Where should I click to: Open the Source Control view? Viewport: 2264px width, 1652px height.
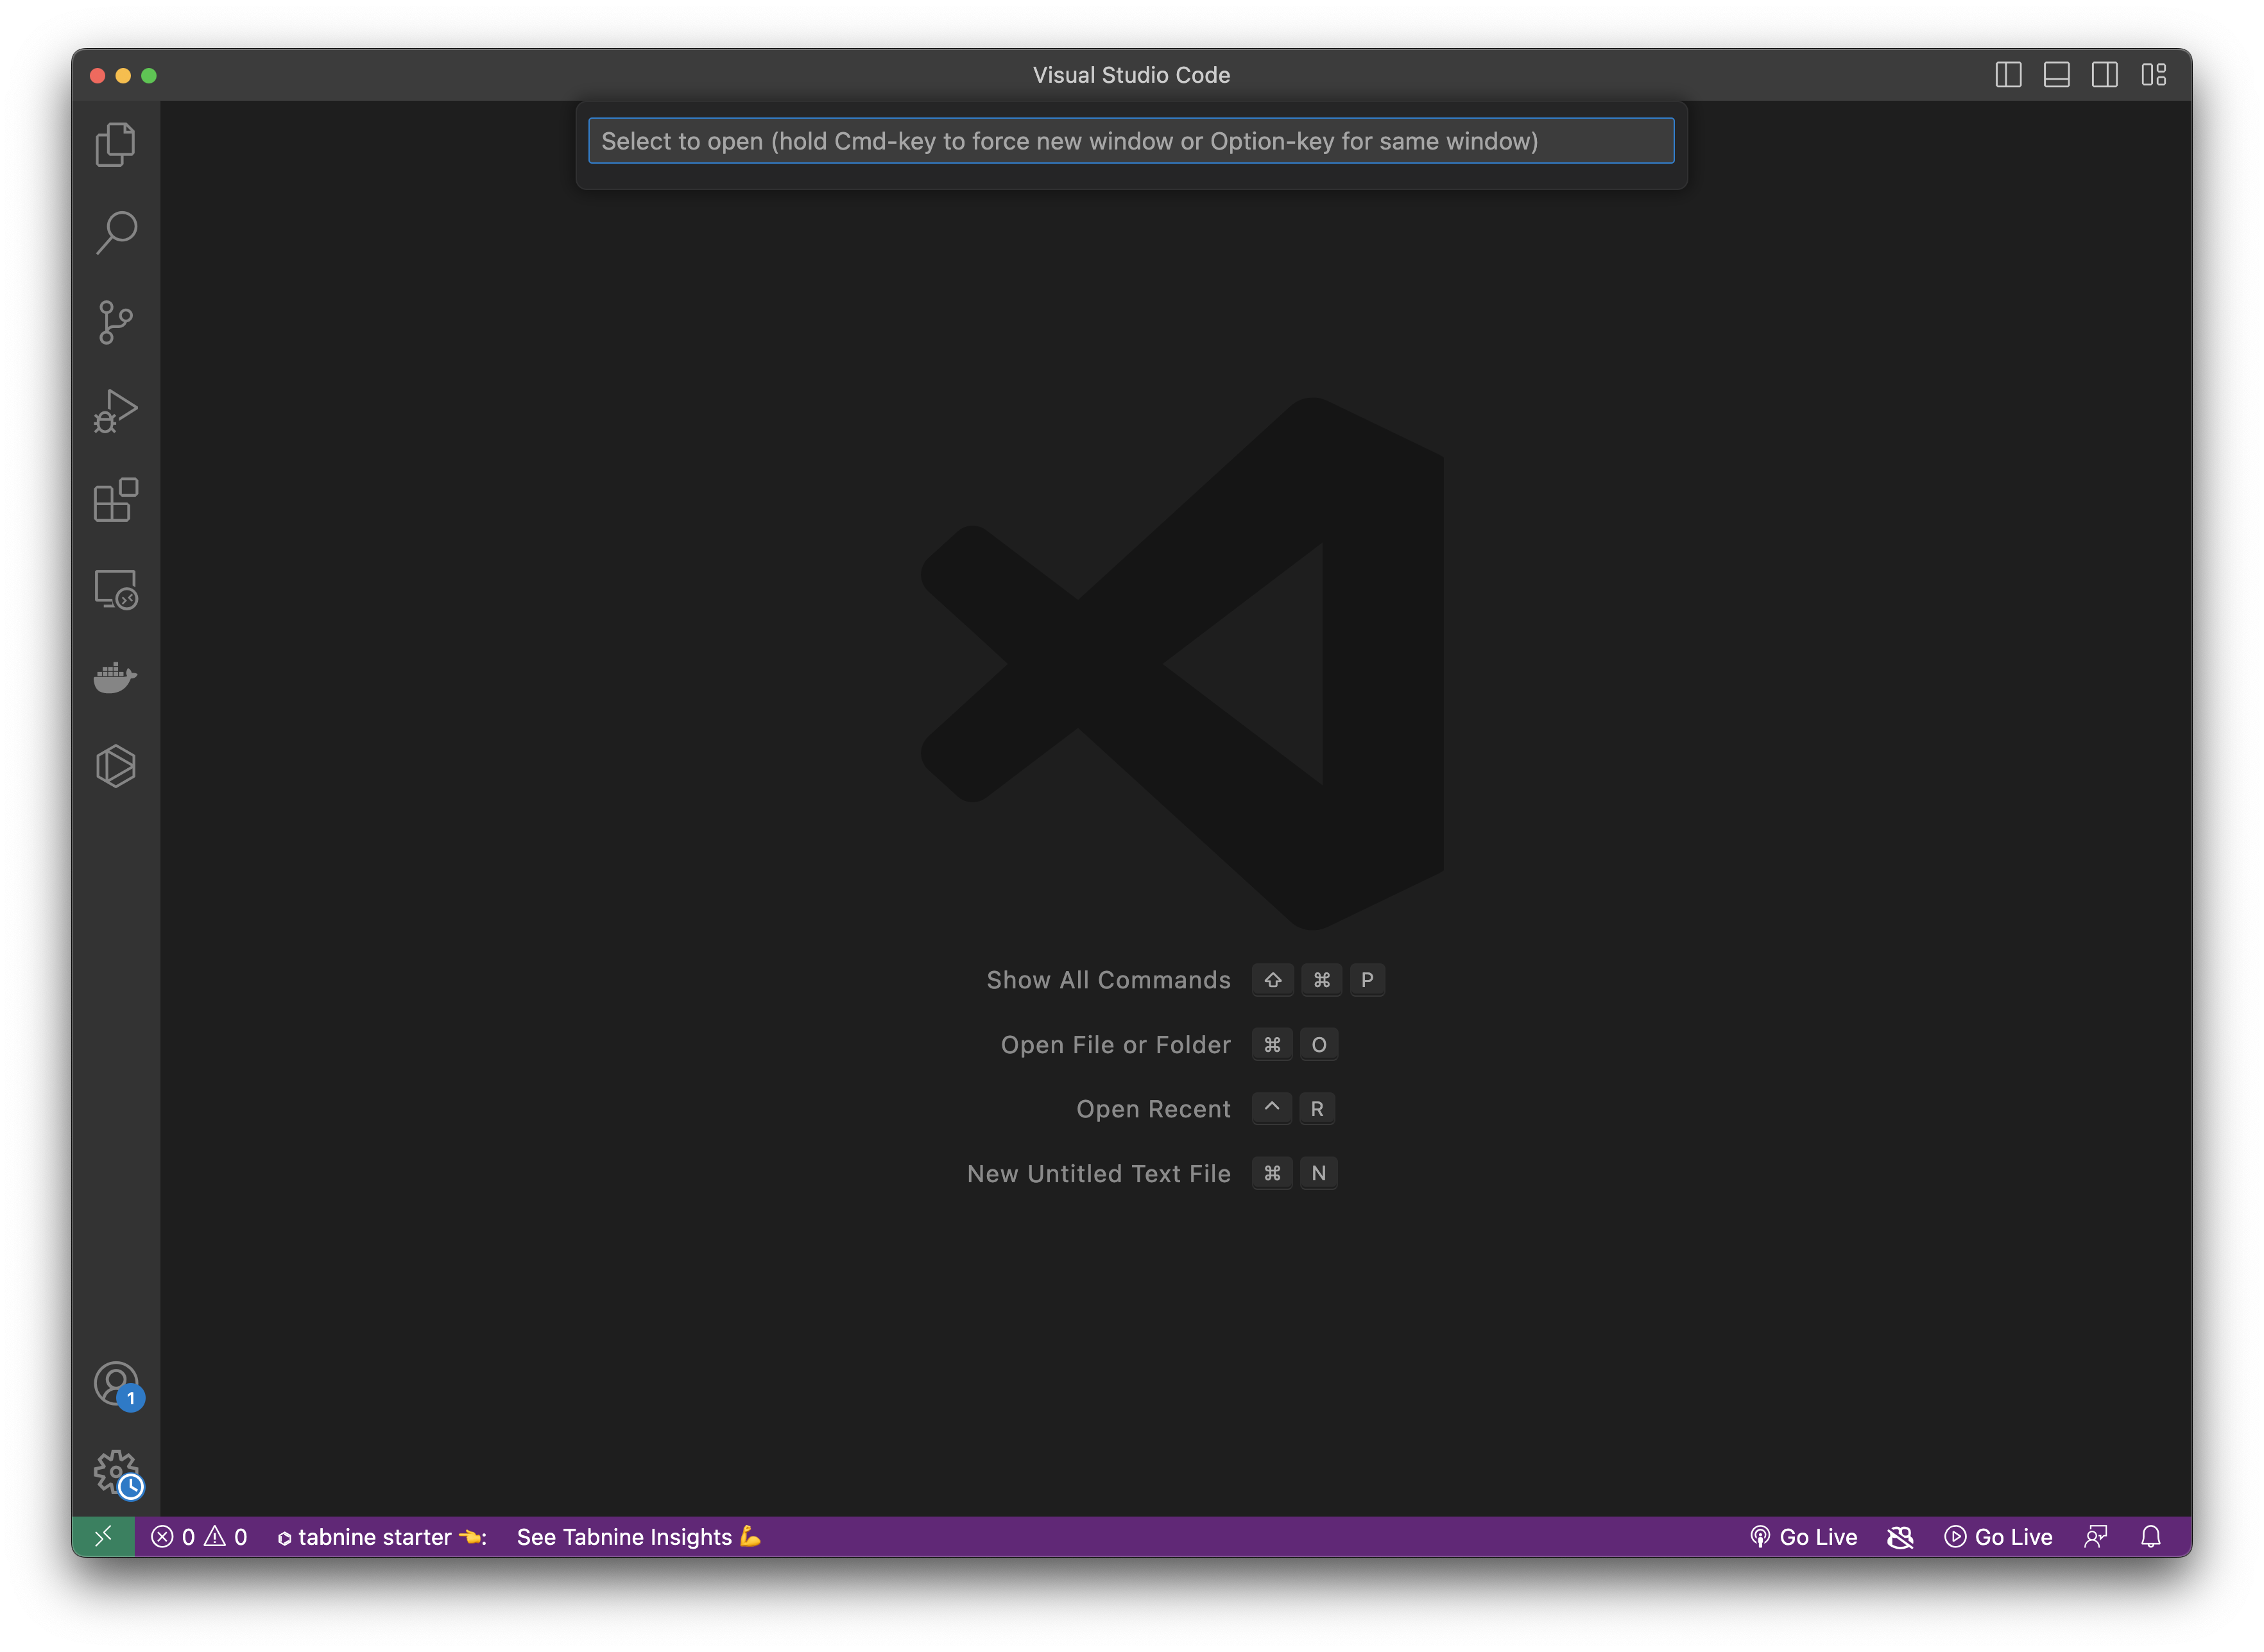click(x=116, y=322)
